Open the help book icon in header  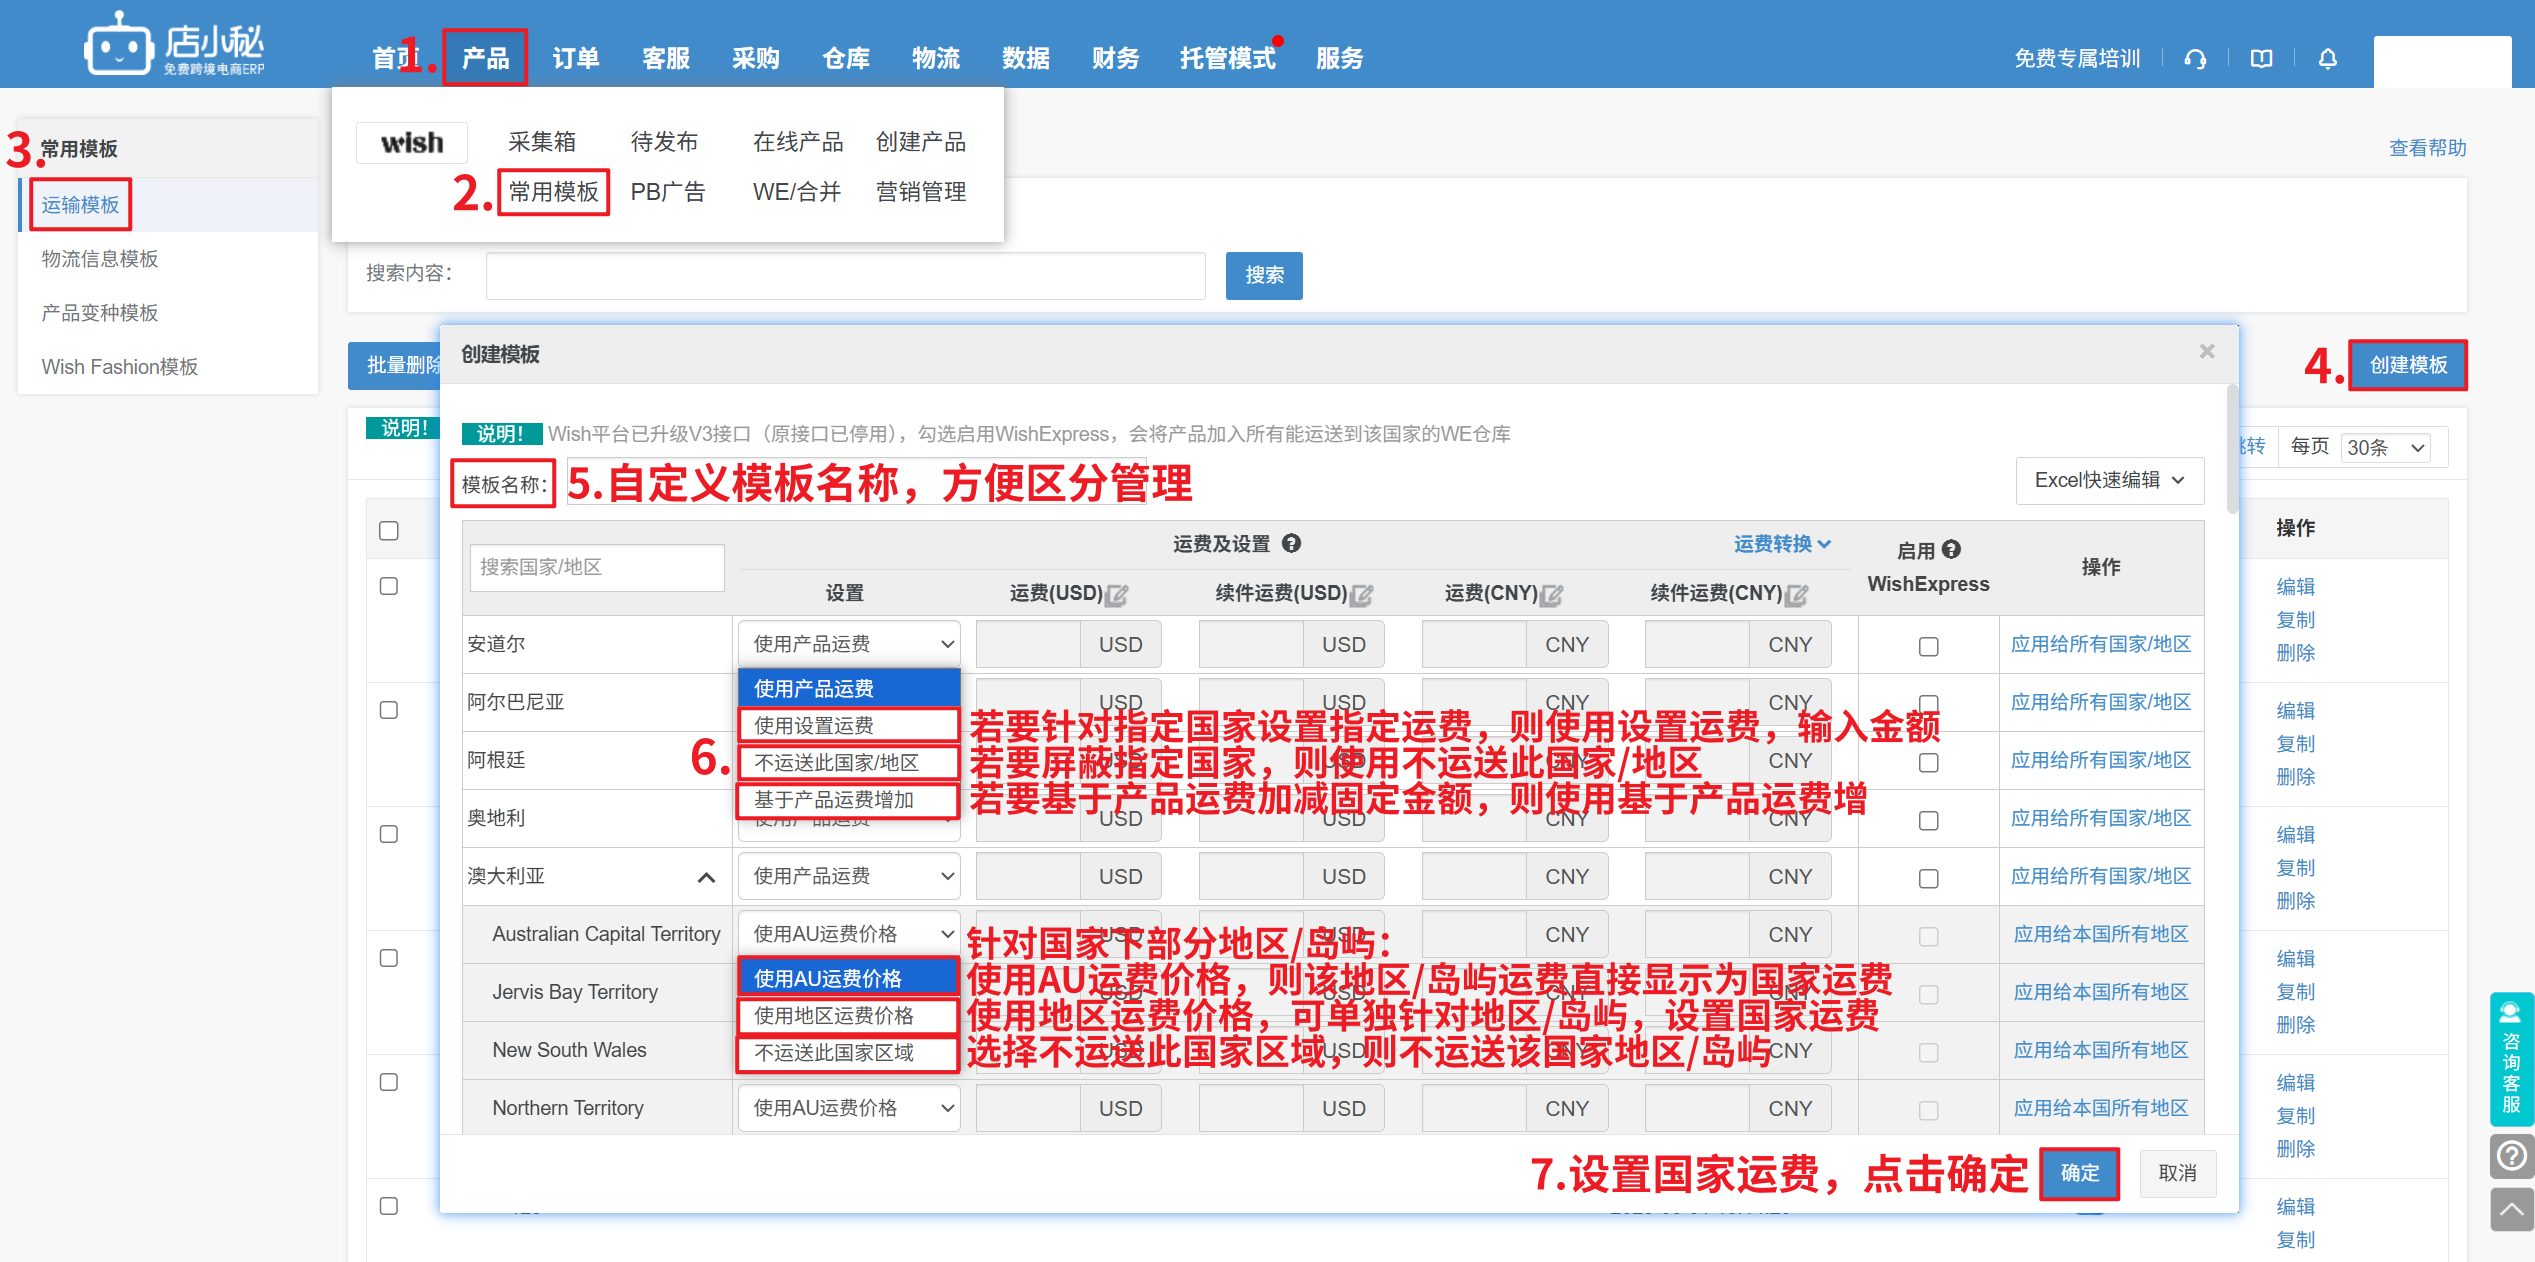pyautogui.click(x=2261, y=59)
